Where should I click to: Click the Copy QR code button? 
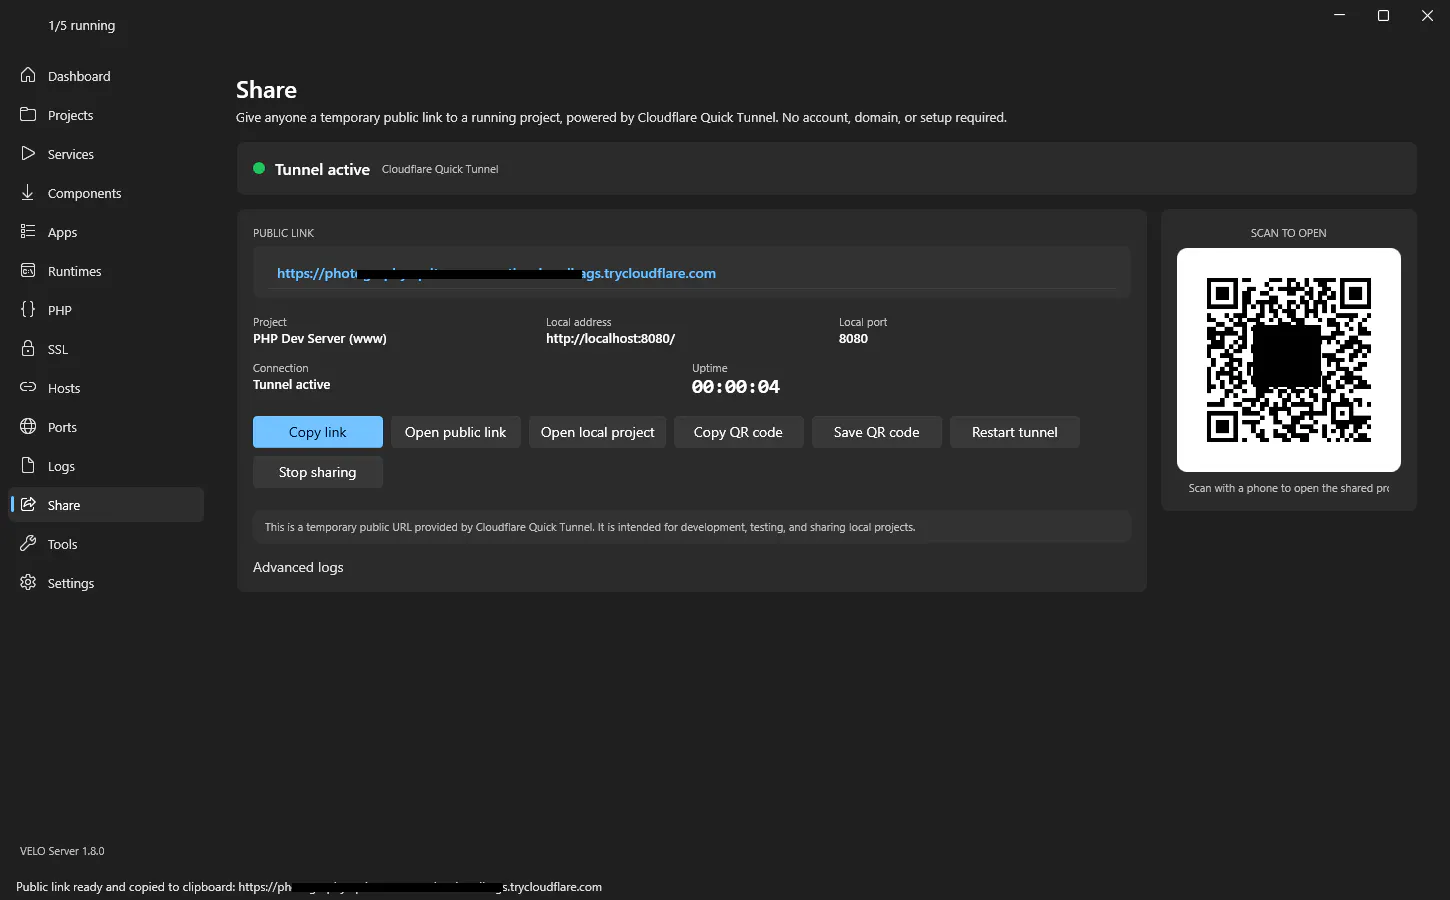click(x=739, y=432)
